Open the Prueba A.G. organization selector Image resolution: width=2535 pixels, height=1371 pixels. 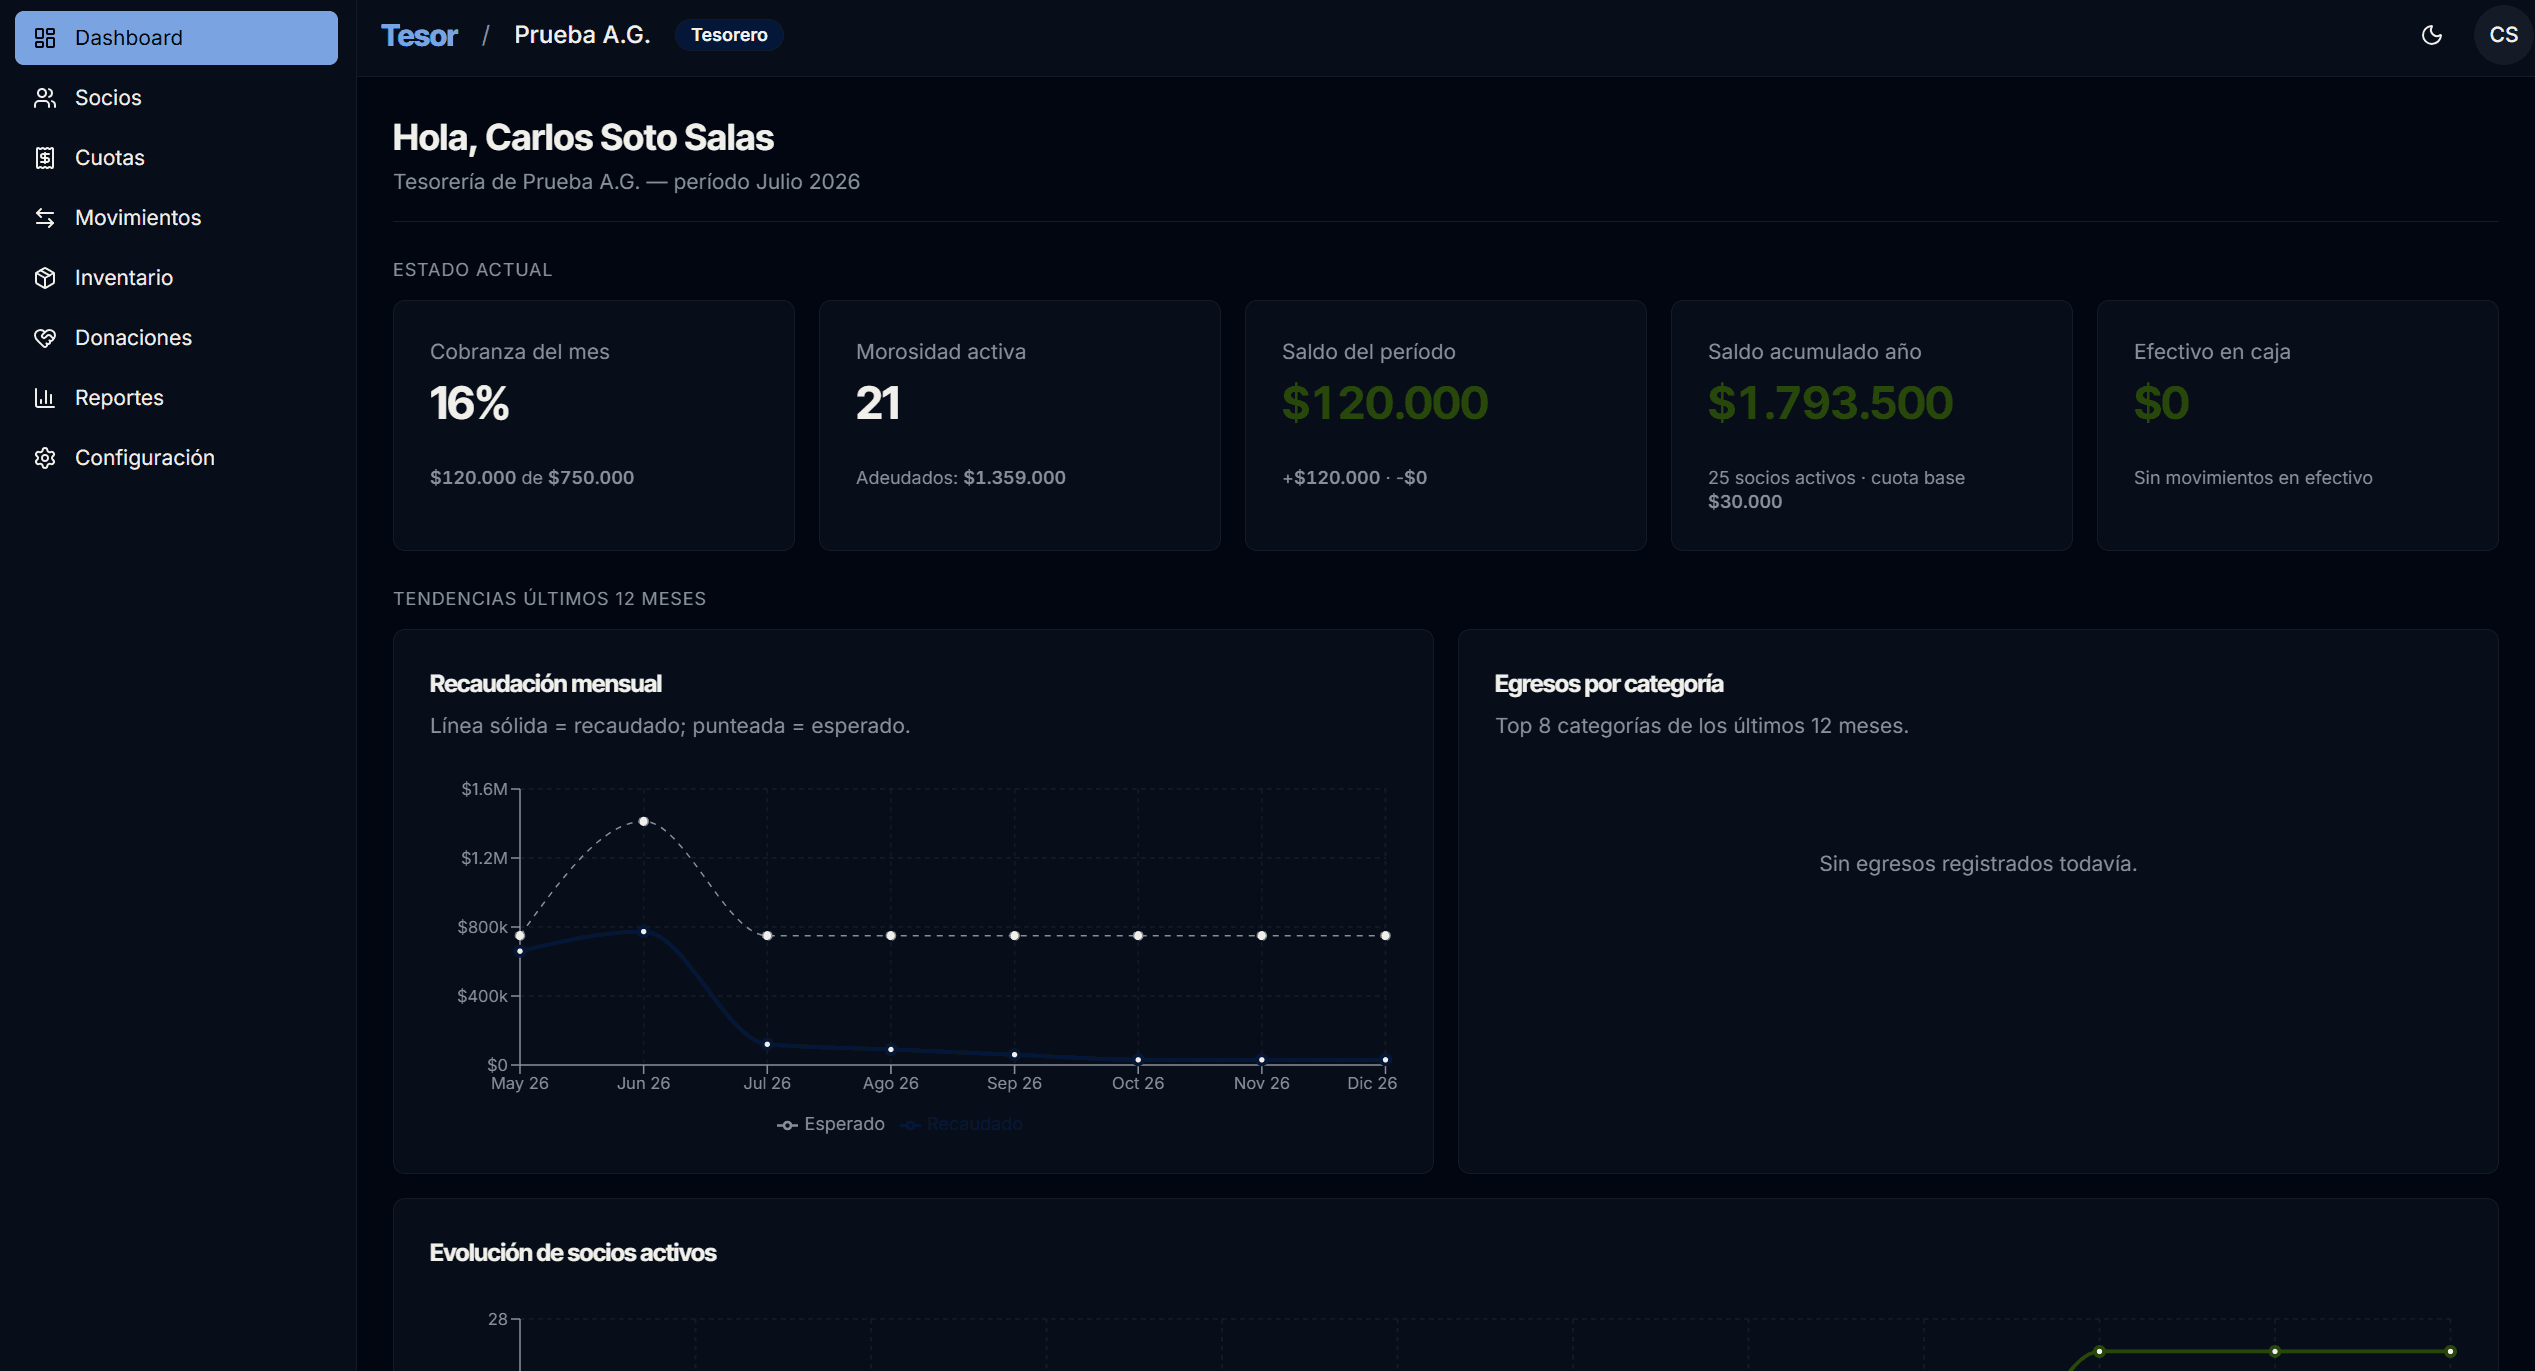pyautogui.click(x=582, y=35)
